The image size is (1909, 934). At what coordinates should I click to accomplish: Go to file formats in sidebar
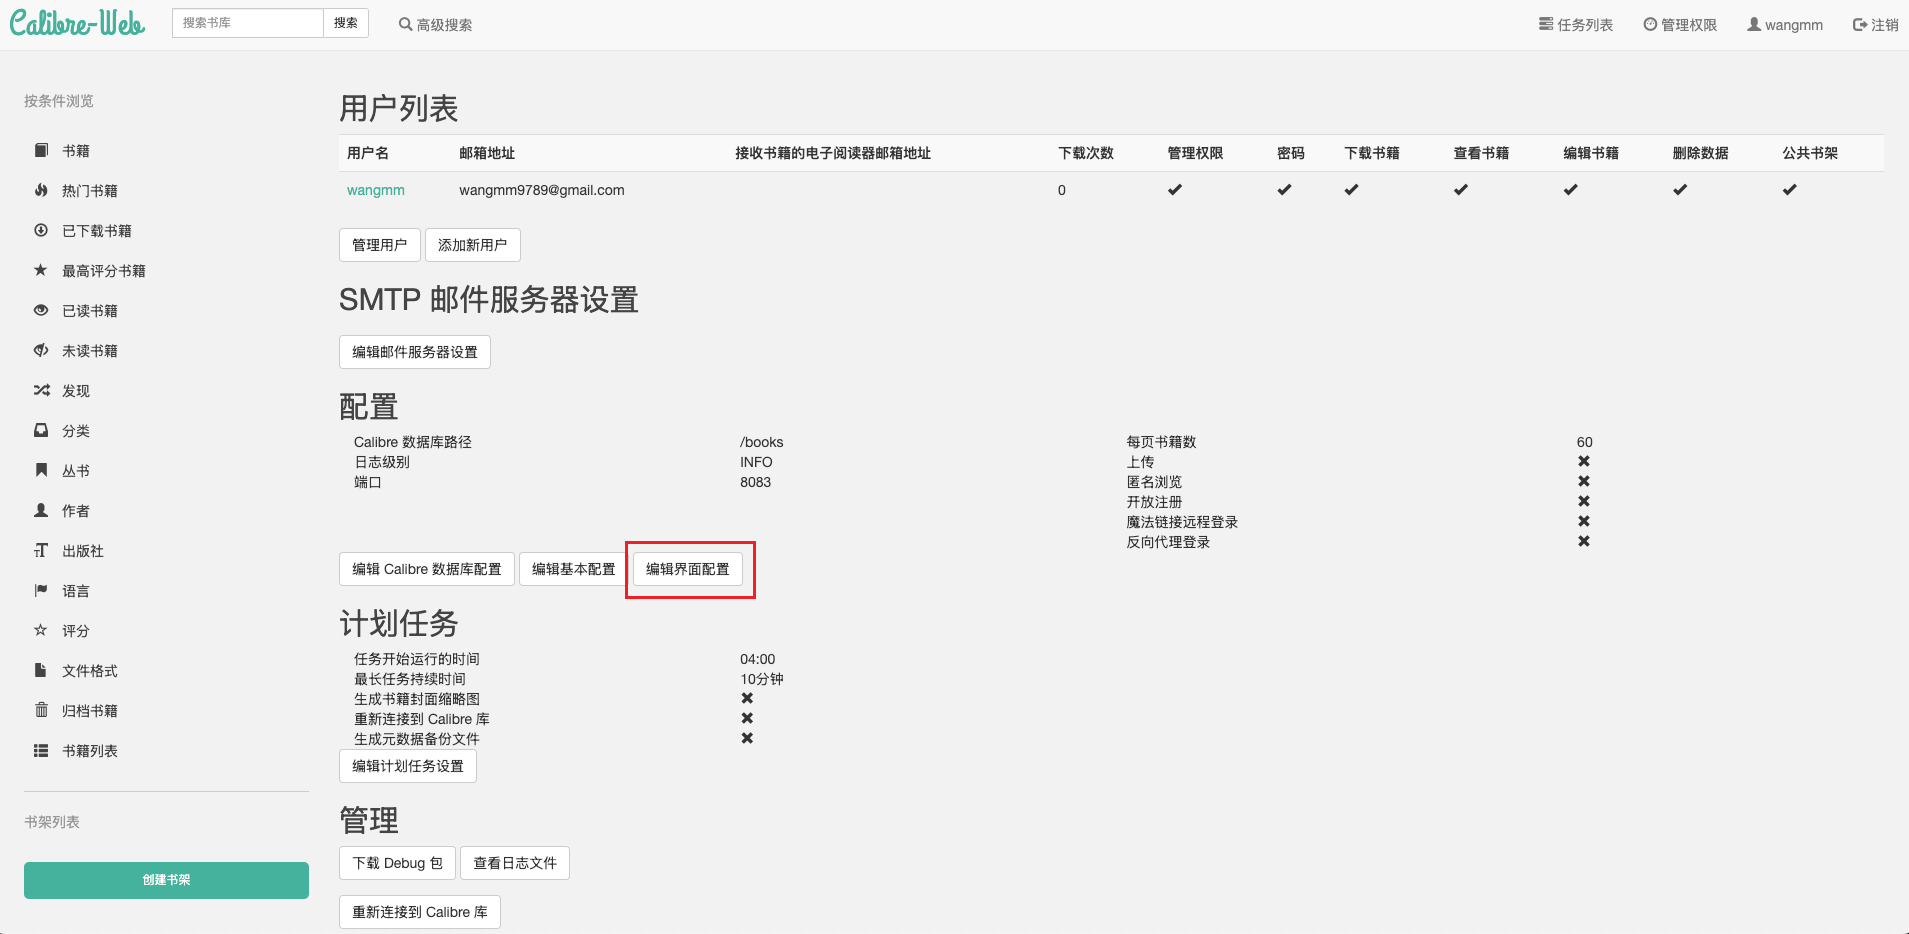point(90,671)
